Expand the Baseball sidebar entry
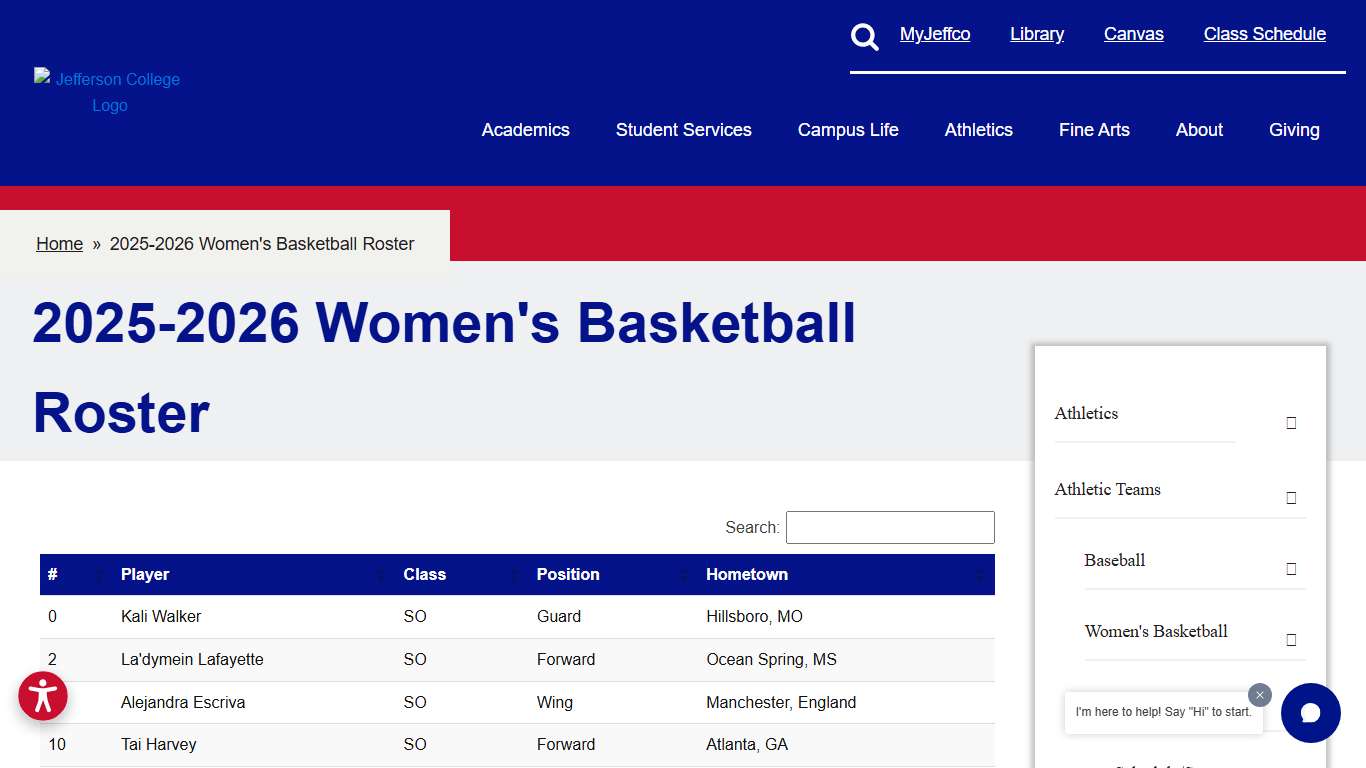Screen dimensions: 1366x768 coord(1291,568)
